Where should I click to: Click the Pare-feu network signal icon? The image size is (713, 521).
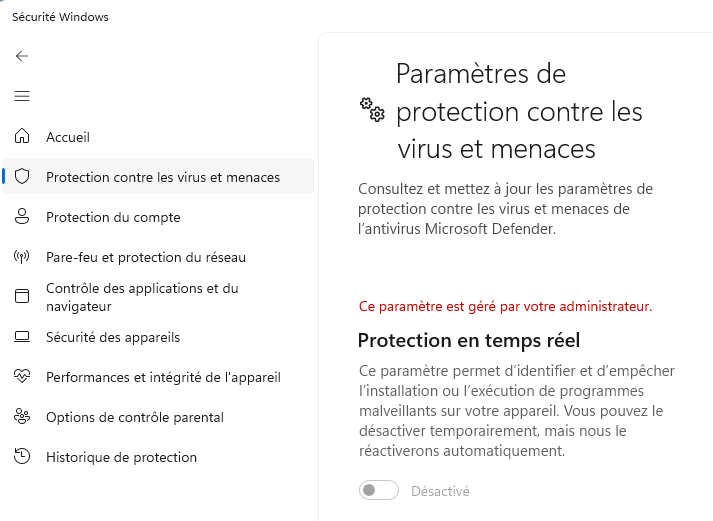point(22,257)
